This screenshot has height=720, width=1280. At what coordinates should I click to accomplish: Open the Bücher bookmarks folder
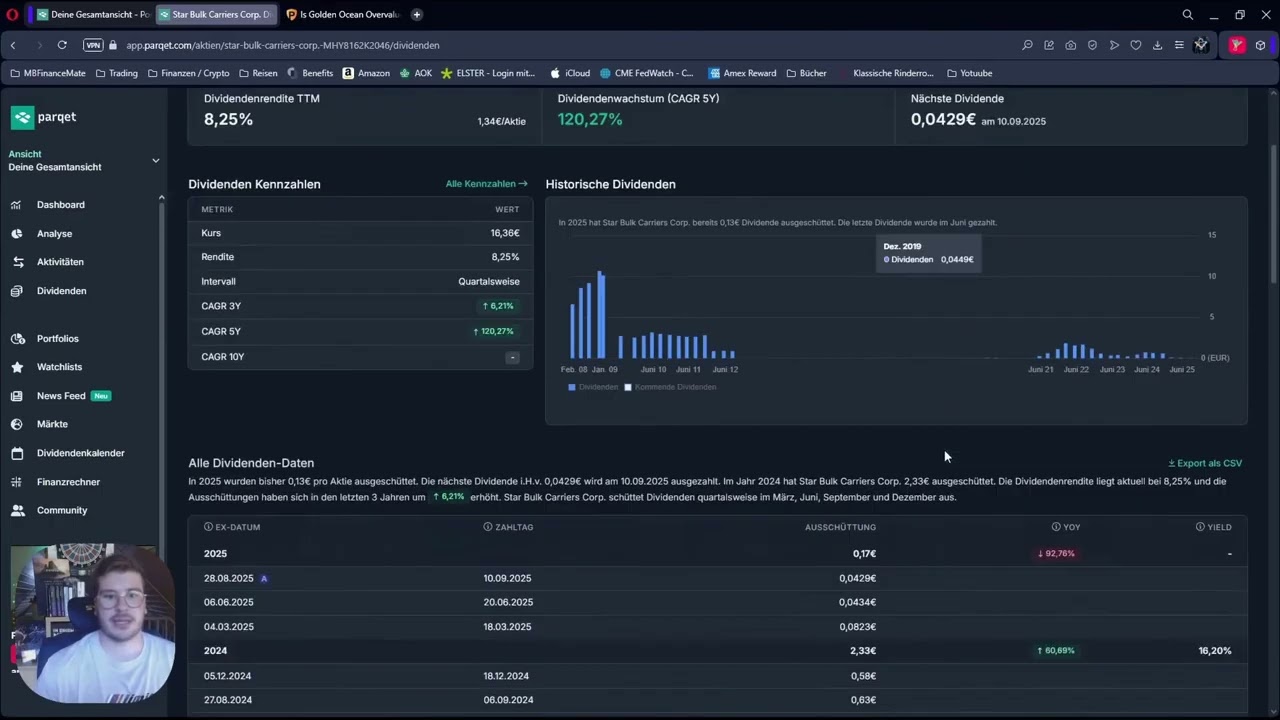tap(806, 73)
